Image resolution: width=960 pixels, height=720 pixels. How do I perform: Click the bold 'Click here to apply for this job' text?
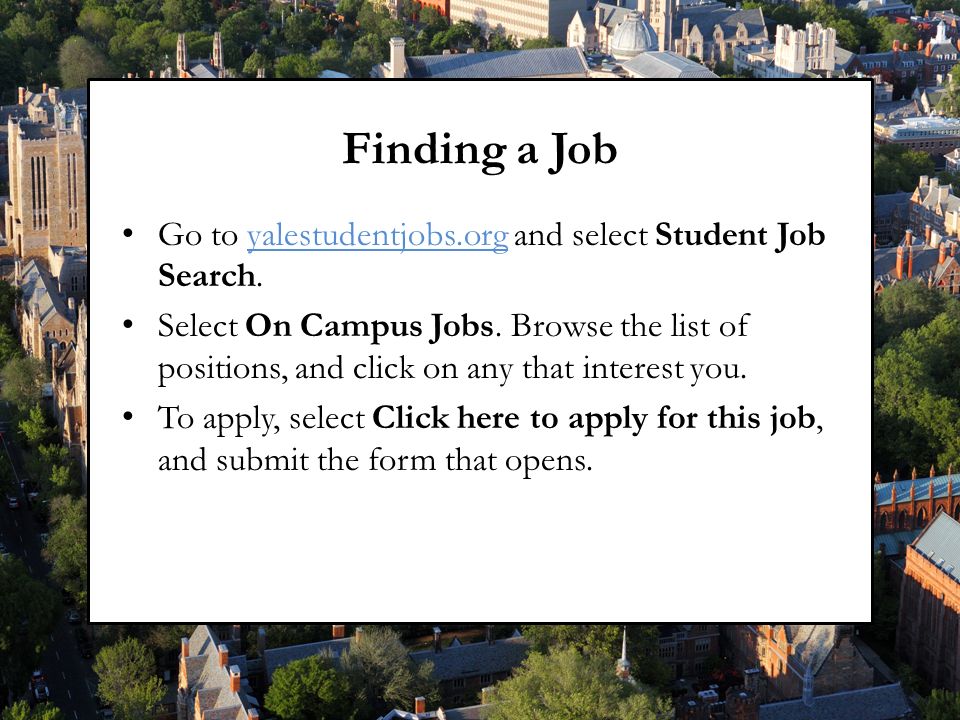pos(594,419)
